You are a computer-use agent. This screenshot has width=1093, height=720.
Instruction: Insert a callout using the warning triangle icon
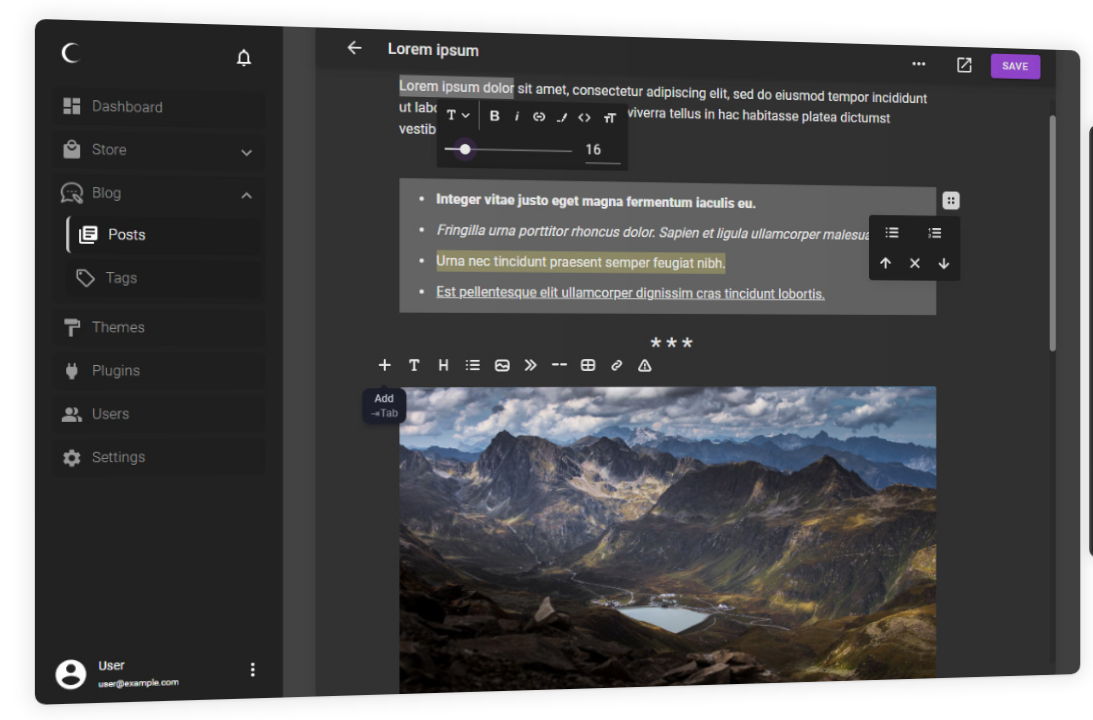(644, 365)
